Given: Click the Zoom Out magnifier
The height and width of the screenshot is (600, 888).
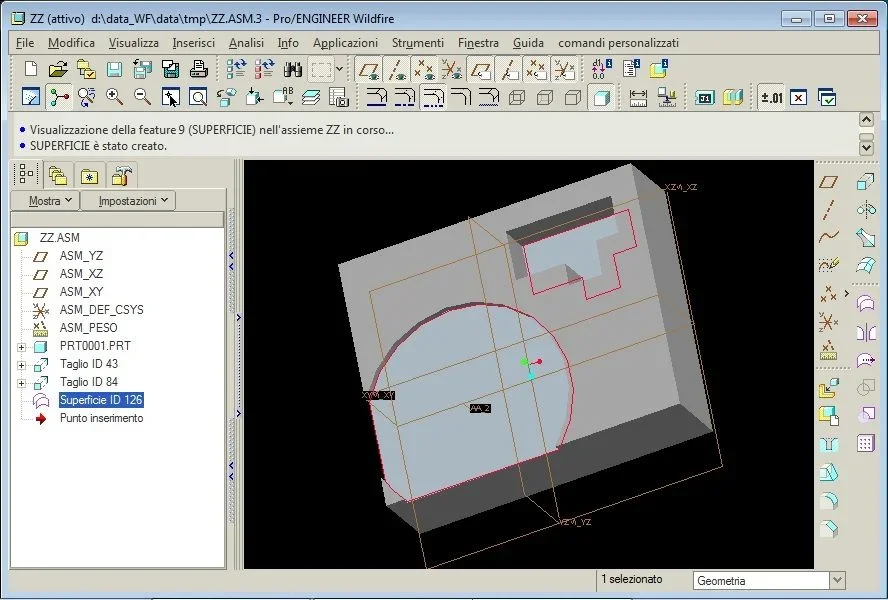Looking at the screenshot, I should (142, 97).
